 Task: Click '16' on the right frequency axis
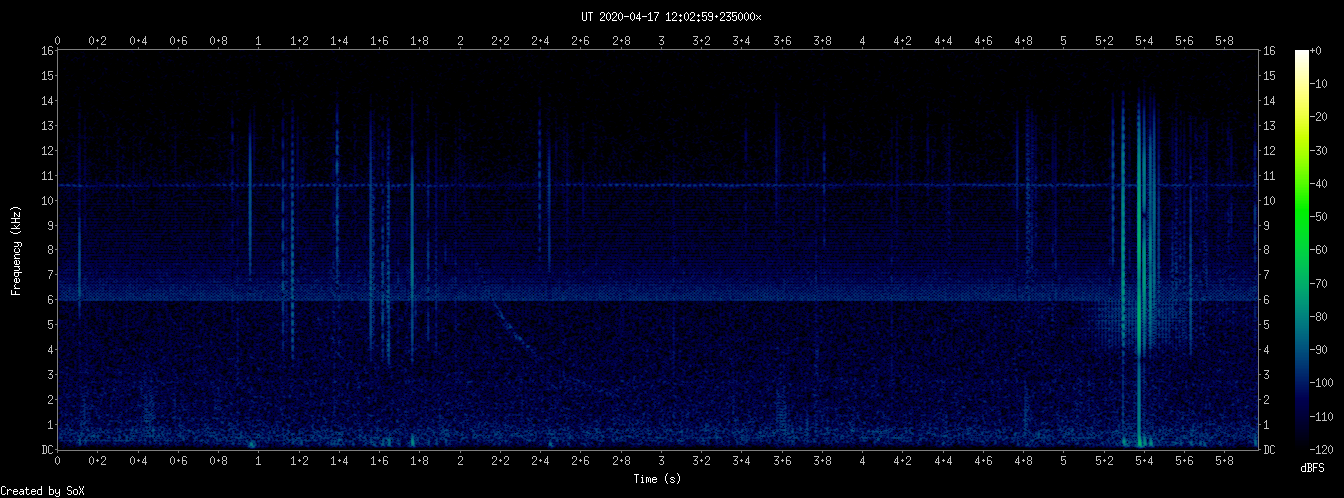1270,50
